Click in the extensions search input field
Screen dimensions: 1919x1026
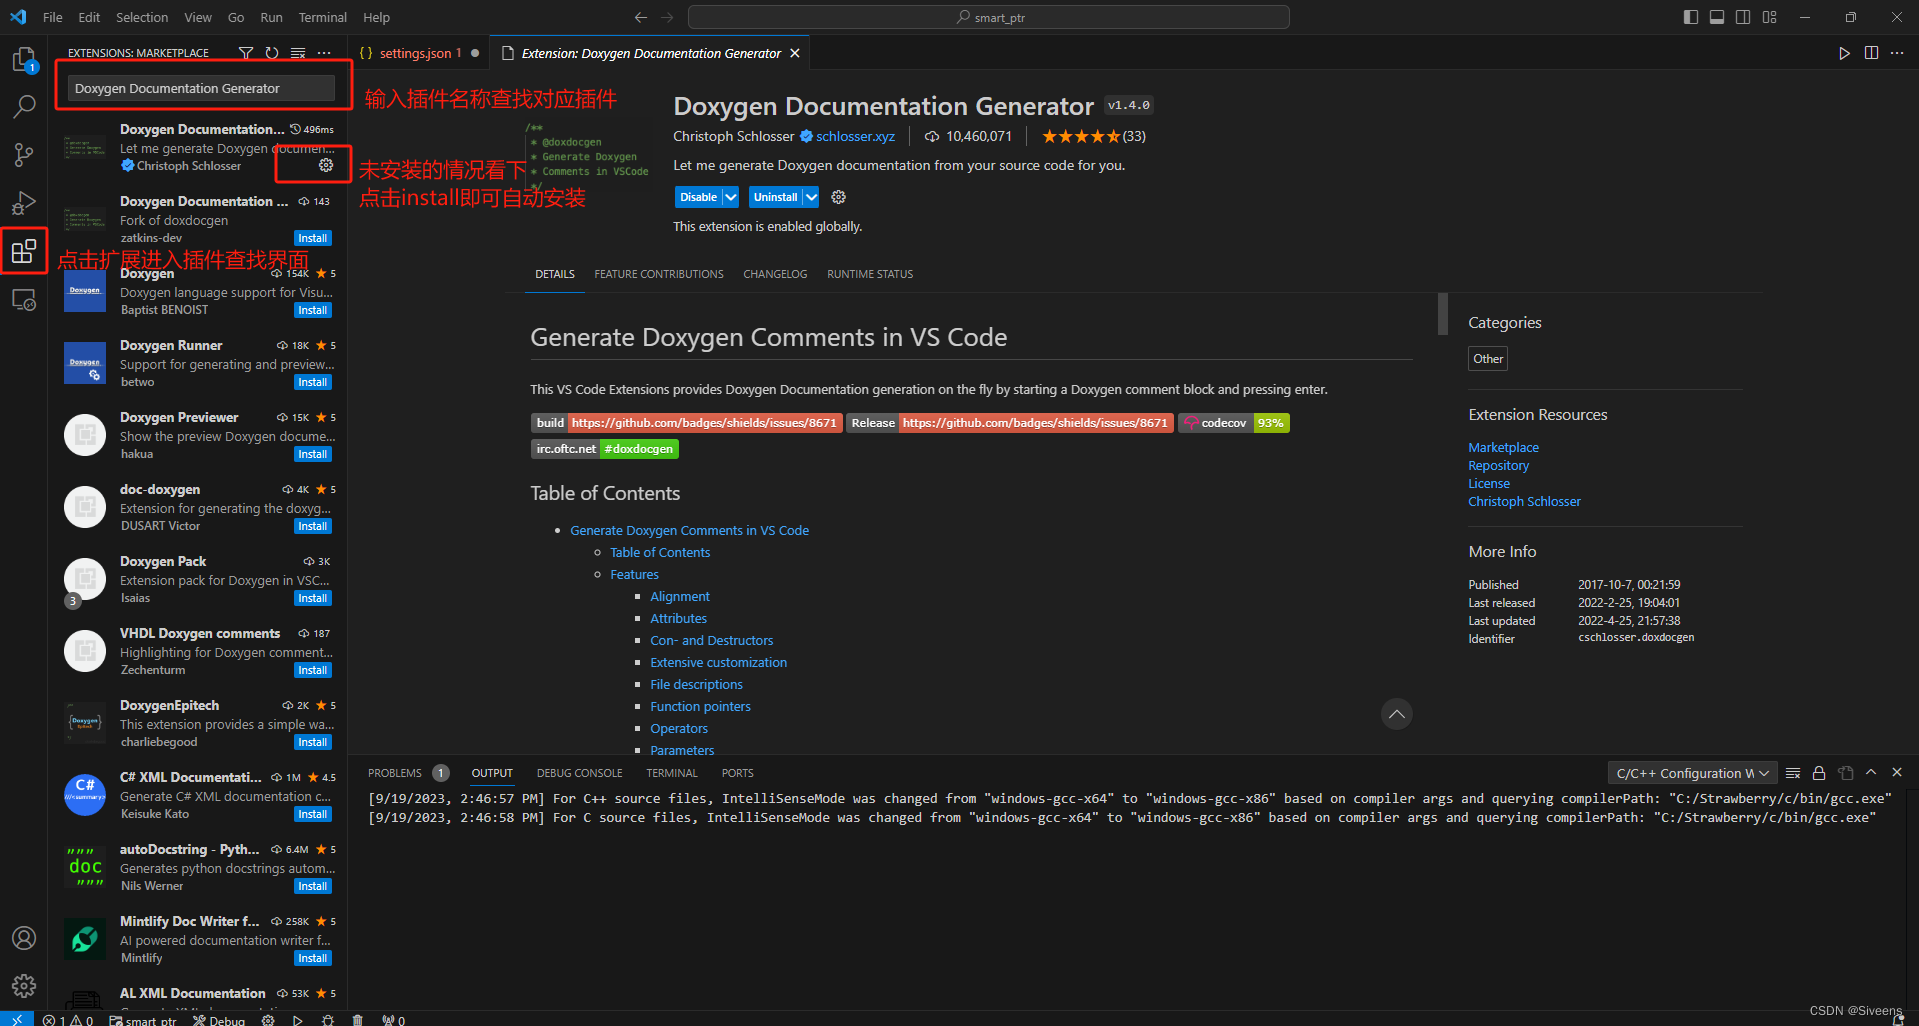201,88
